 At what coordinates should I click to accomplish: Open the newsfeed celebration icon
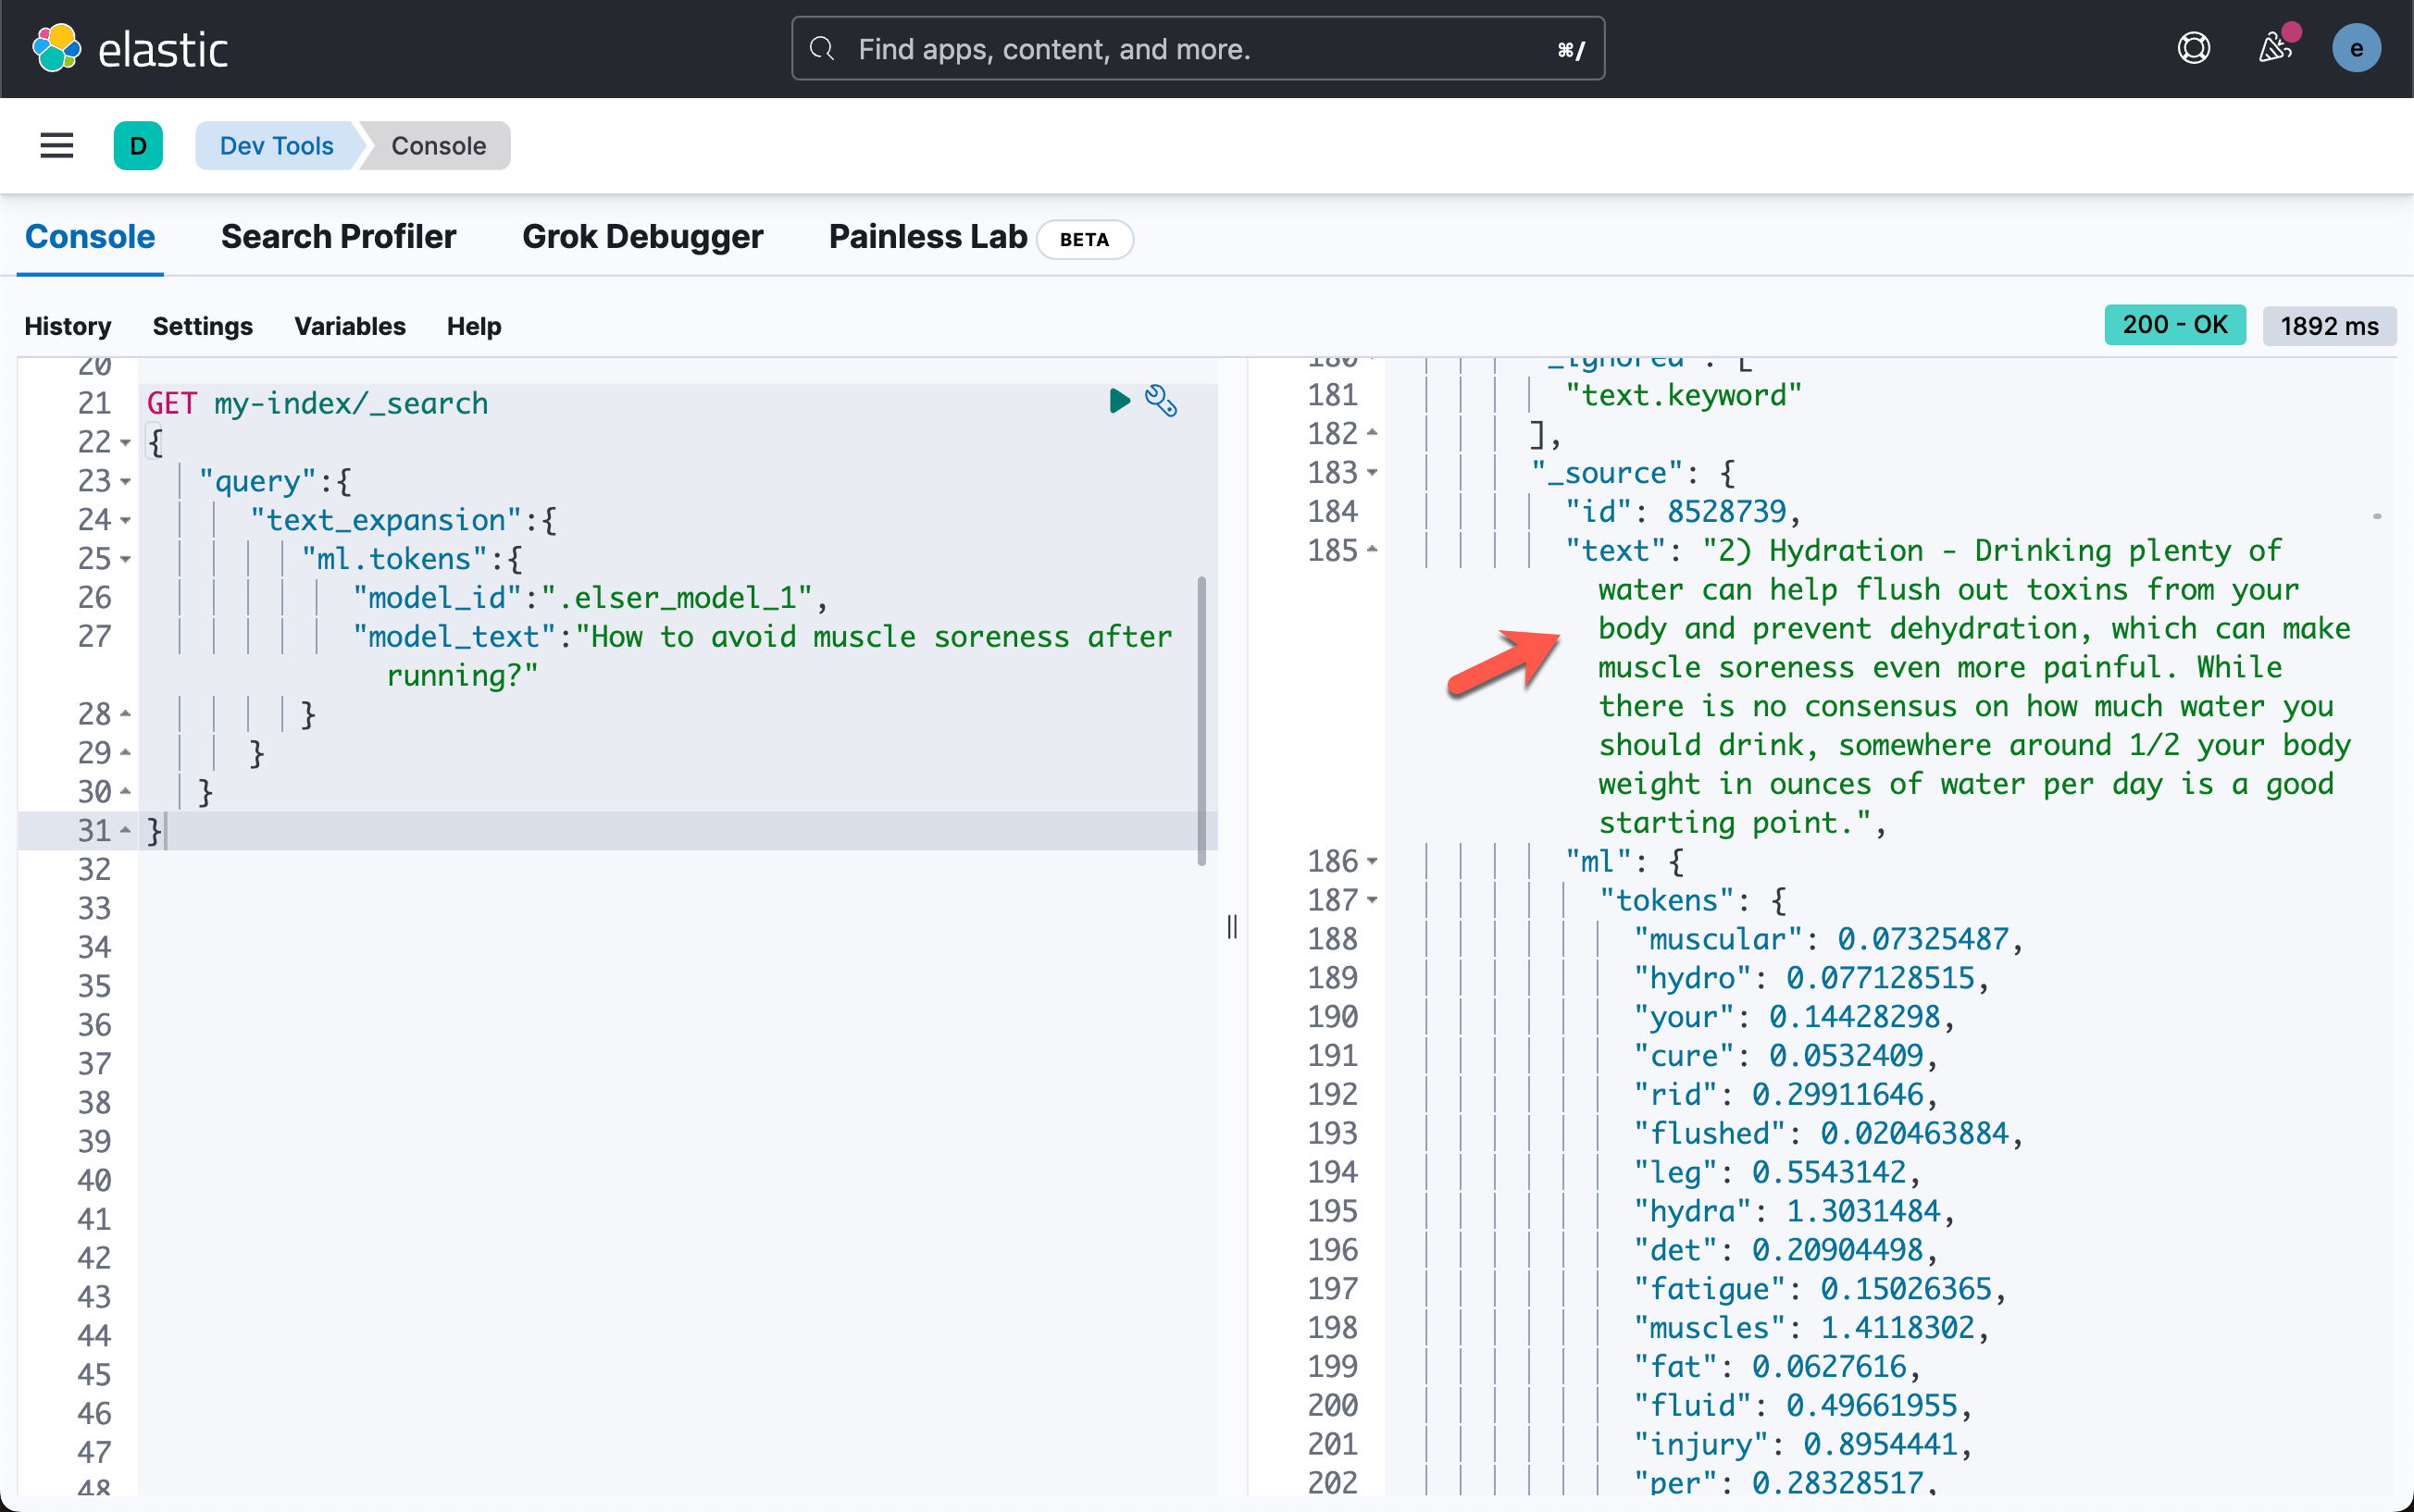2275,49
